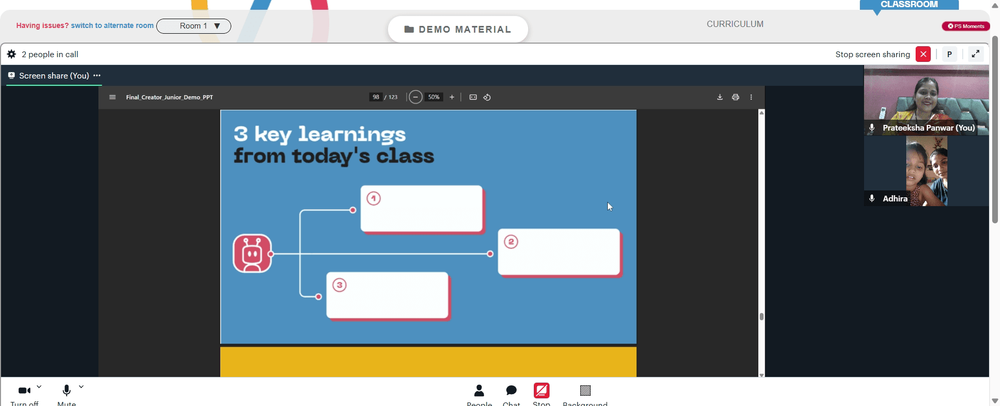This screenshot has width=1000, height=406.
Task: Expand microphone options chevron
Action: coord(81,387)
